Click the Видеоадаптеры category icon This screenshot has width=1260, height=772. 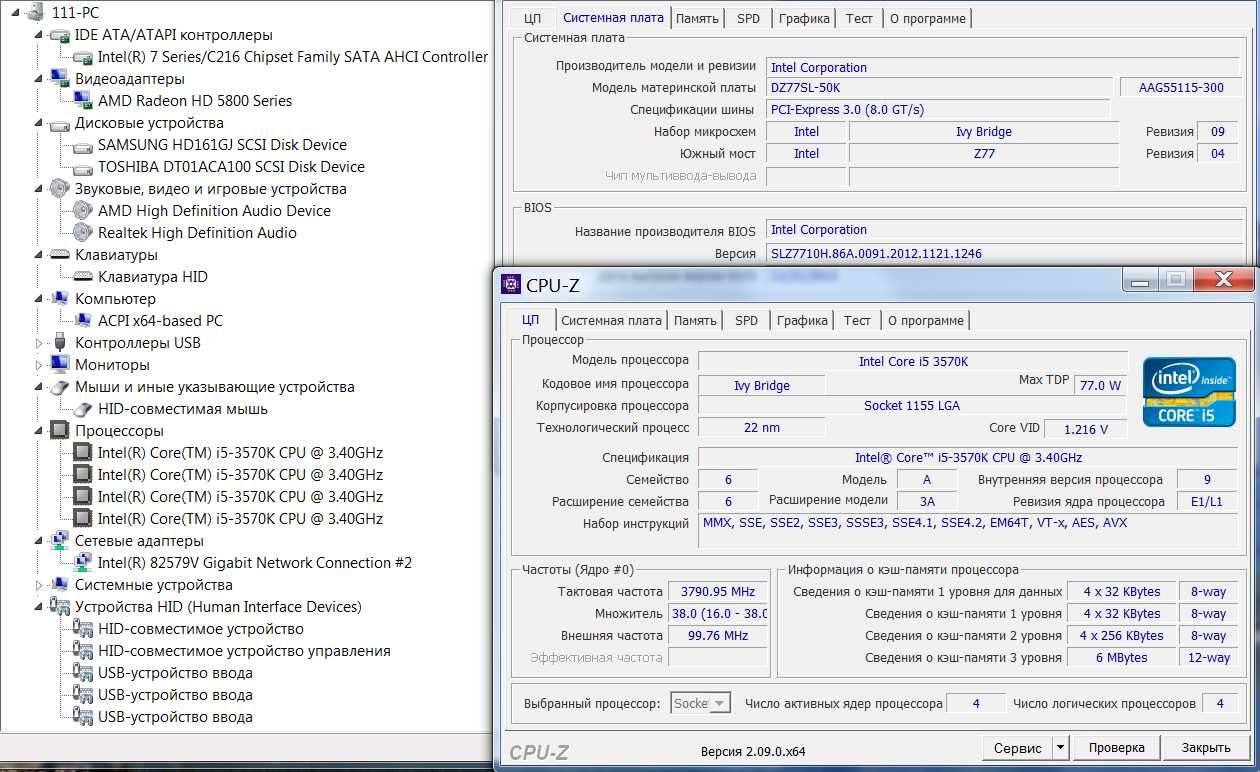pyautogui.click(x=58, y=78)
